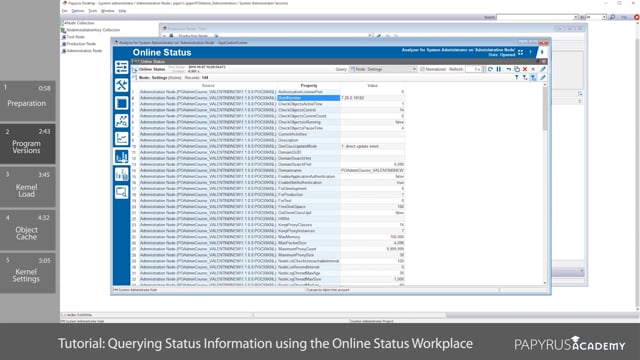Click the white tab at blue header's right end
The width and height of the screenshot is (640, 360).
(x=542, y=52)
